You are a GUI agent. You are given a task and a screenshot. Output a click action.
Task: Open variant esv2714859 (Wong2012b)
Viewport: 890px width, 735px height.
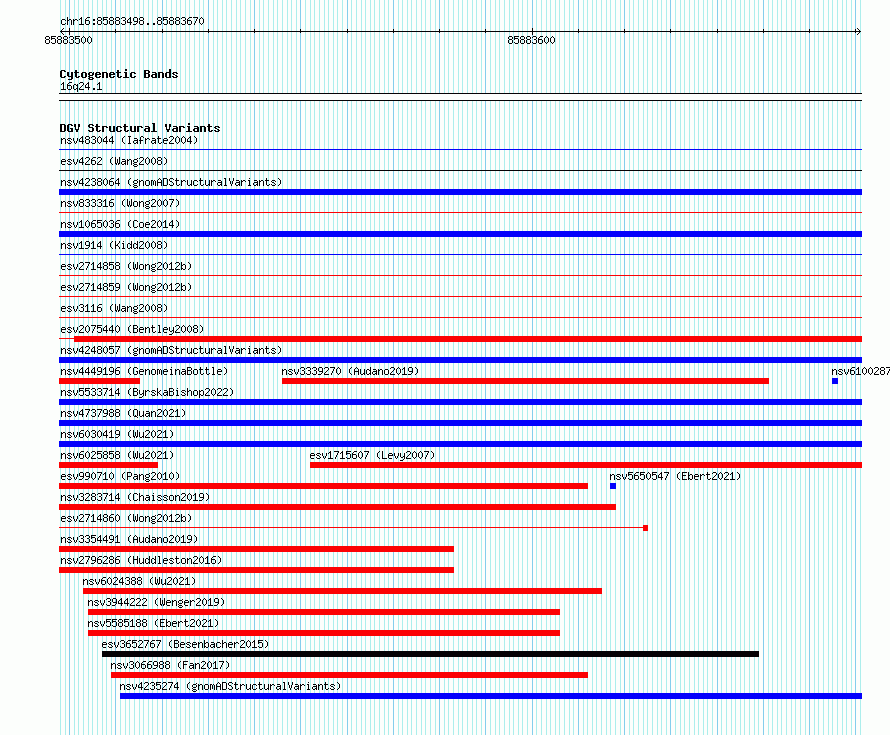coord(126,287)
